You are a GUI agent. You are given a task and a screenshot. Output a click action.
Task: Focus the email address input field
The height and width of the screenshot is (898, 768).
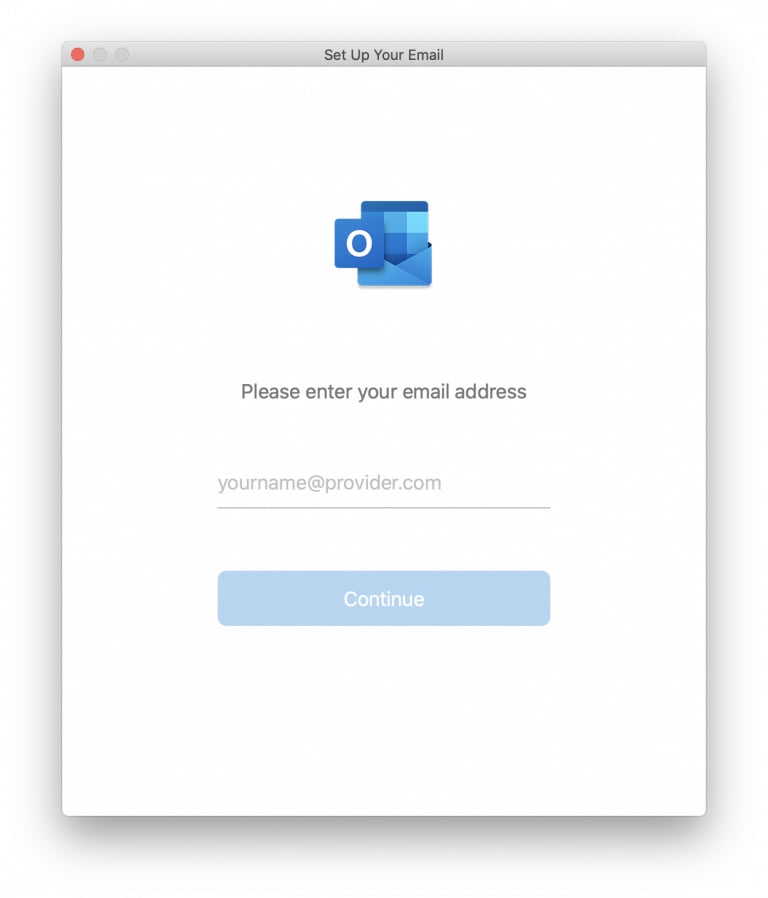tap(384, 483)
